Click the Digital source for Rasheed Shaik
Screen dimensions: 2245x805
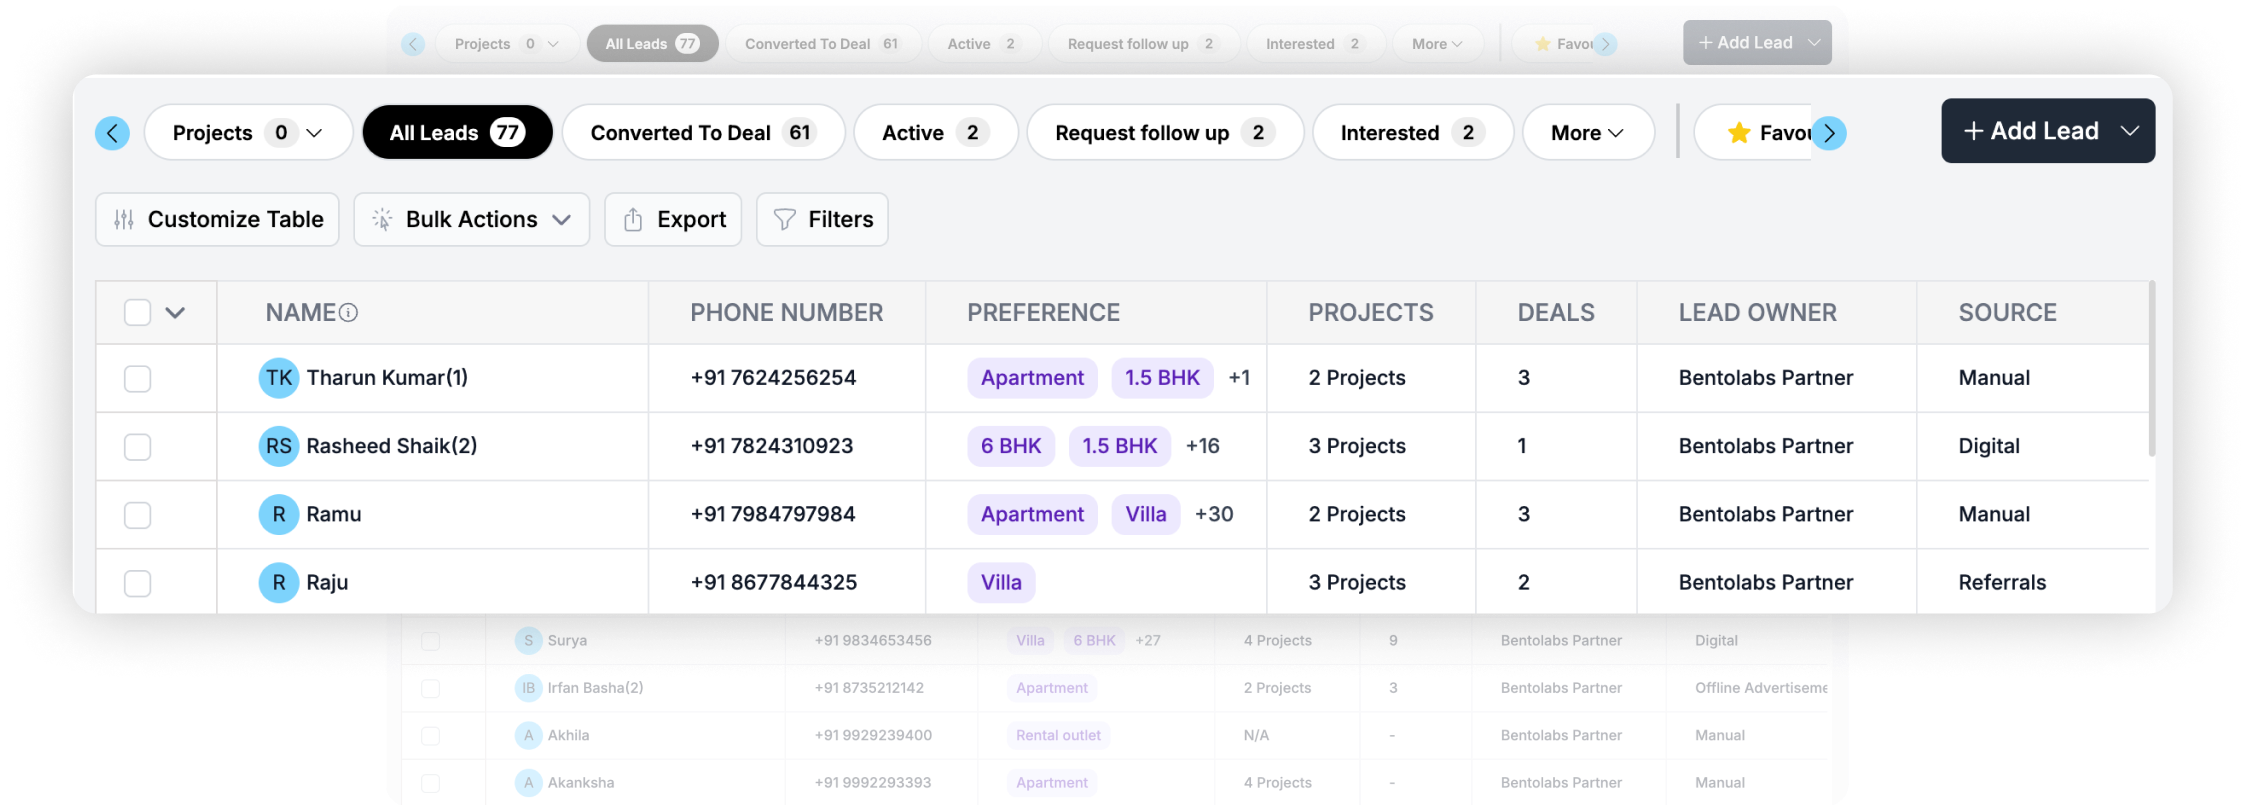[1989, 446]
